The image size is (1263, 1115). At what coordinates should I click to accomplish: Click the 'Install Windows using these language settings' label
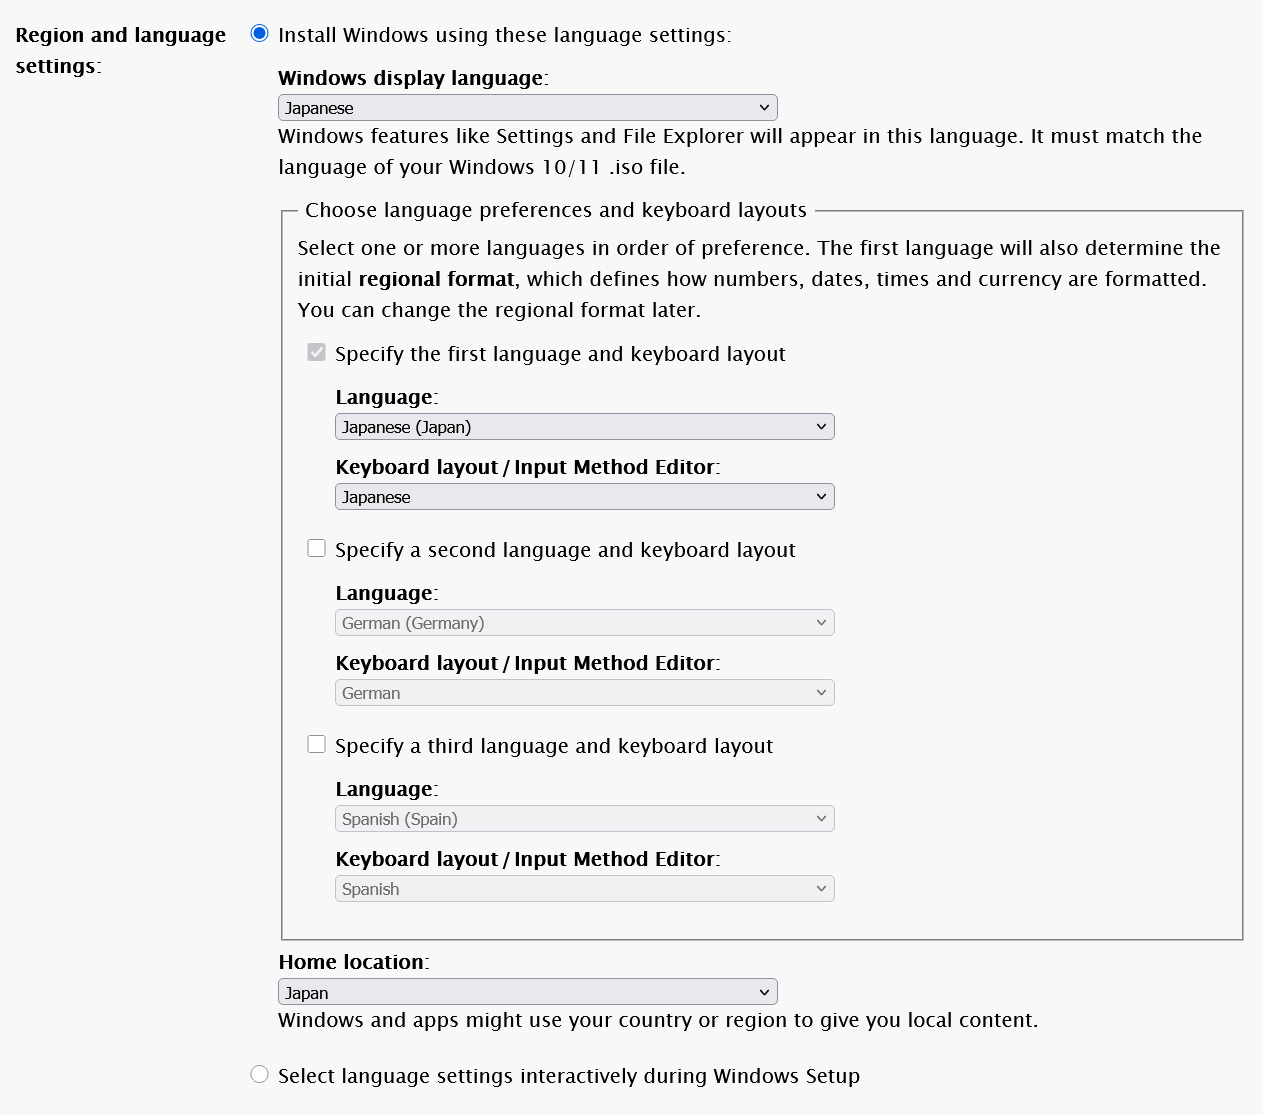pos(504,35)
